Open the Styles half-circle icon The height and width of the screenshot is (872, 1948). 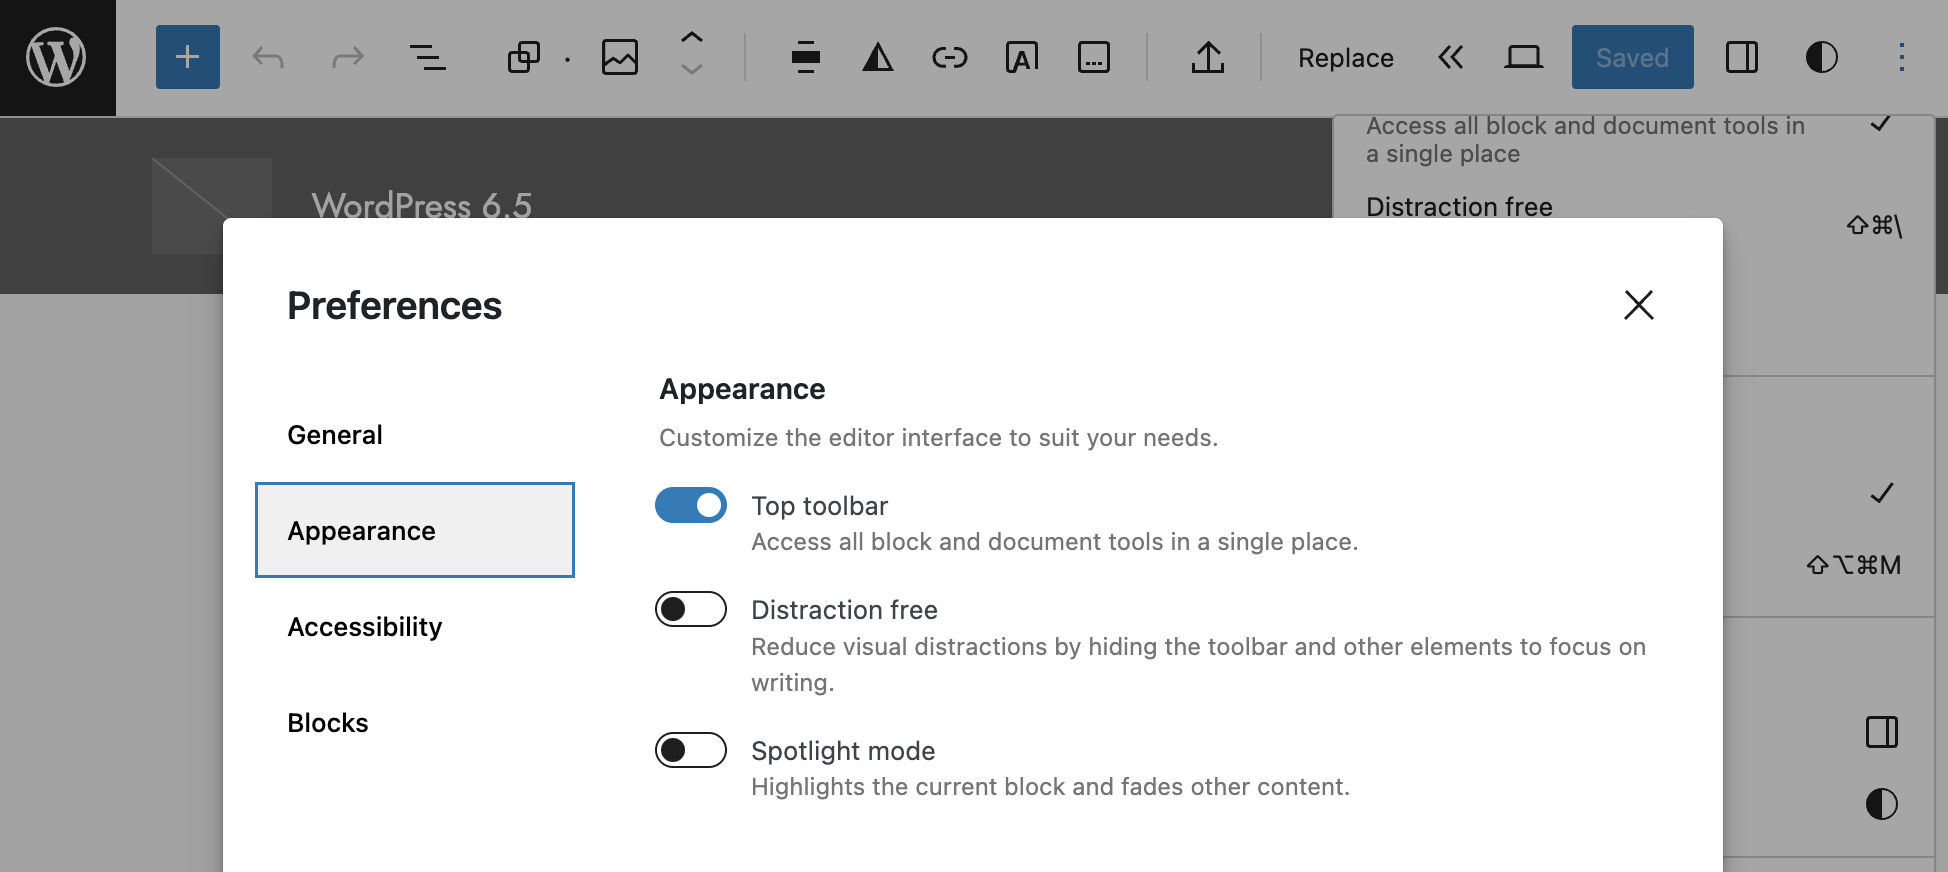[1821, 58]
